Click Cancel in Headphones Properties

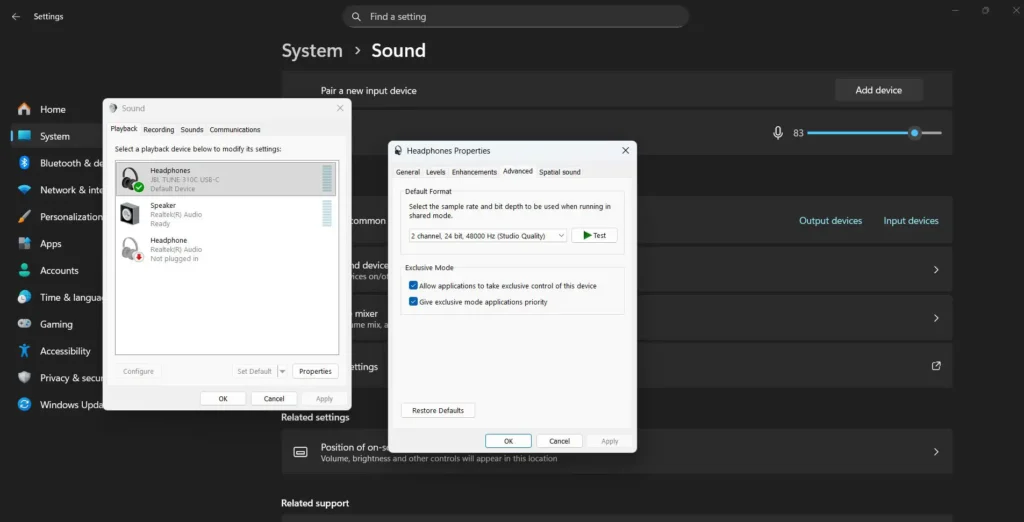point(559,441)
